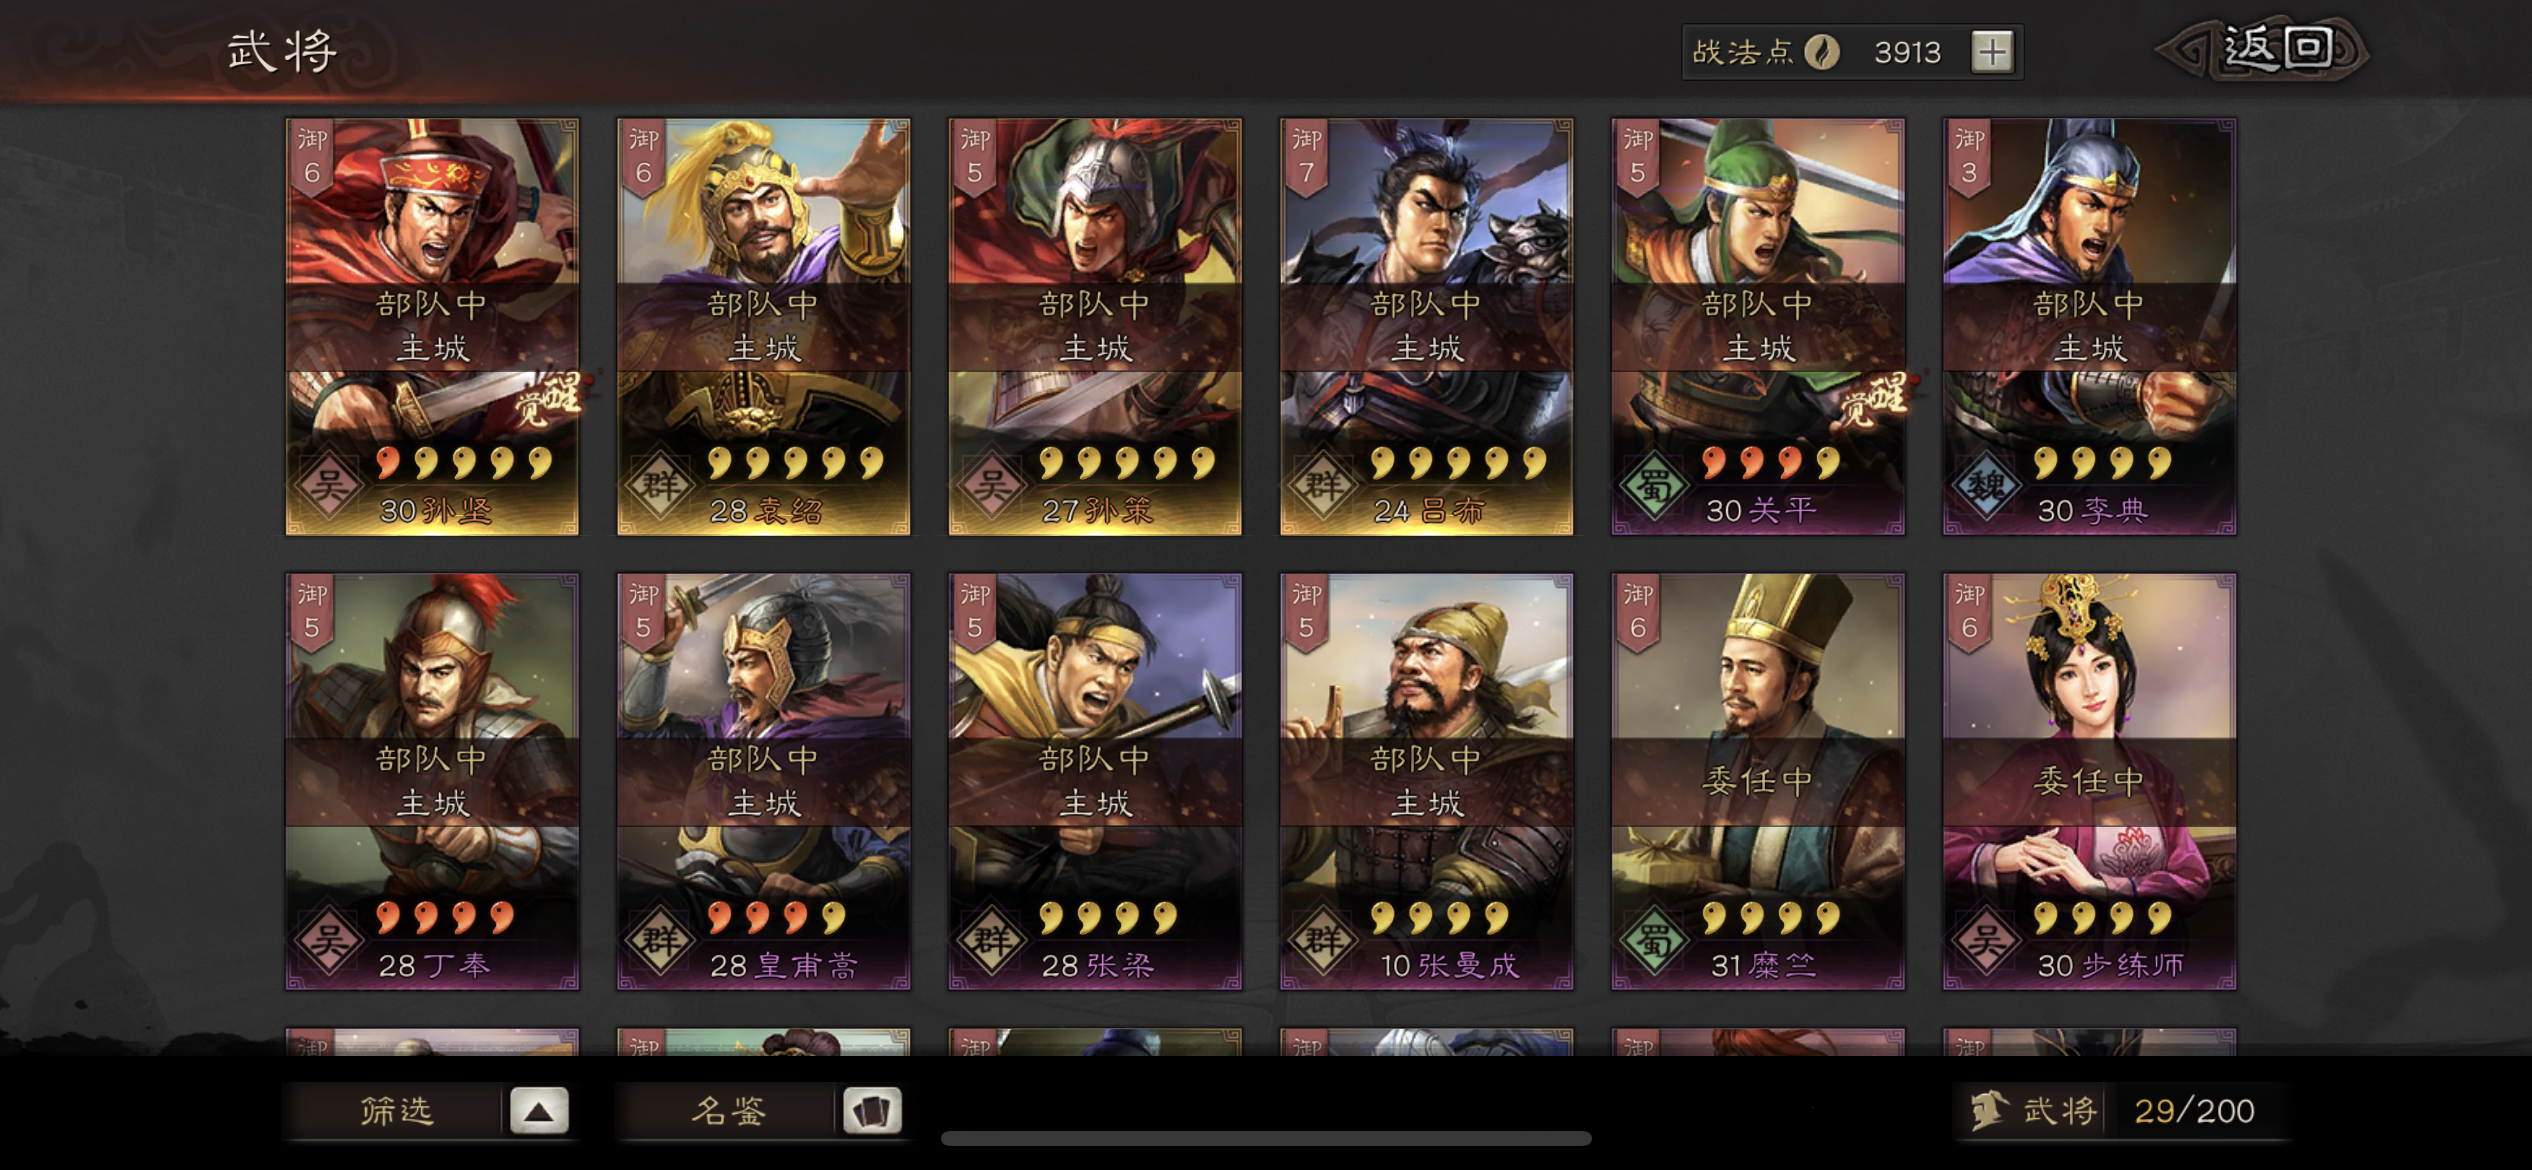Click the 武将 count helmet icon
Screen dimensions: 2532x1170
1988,1111
